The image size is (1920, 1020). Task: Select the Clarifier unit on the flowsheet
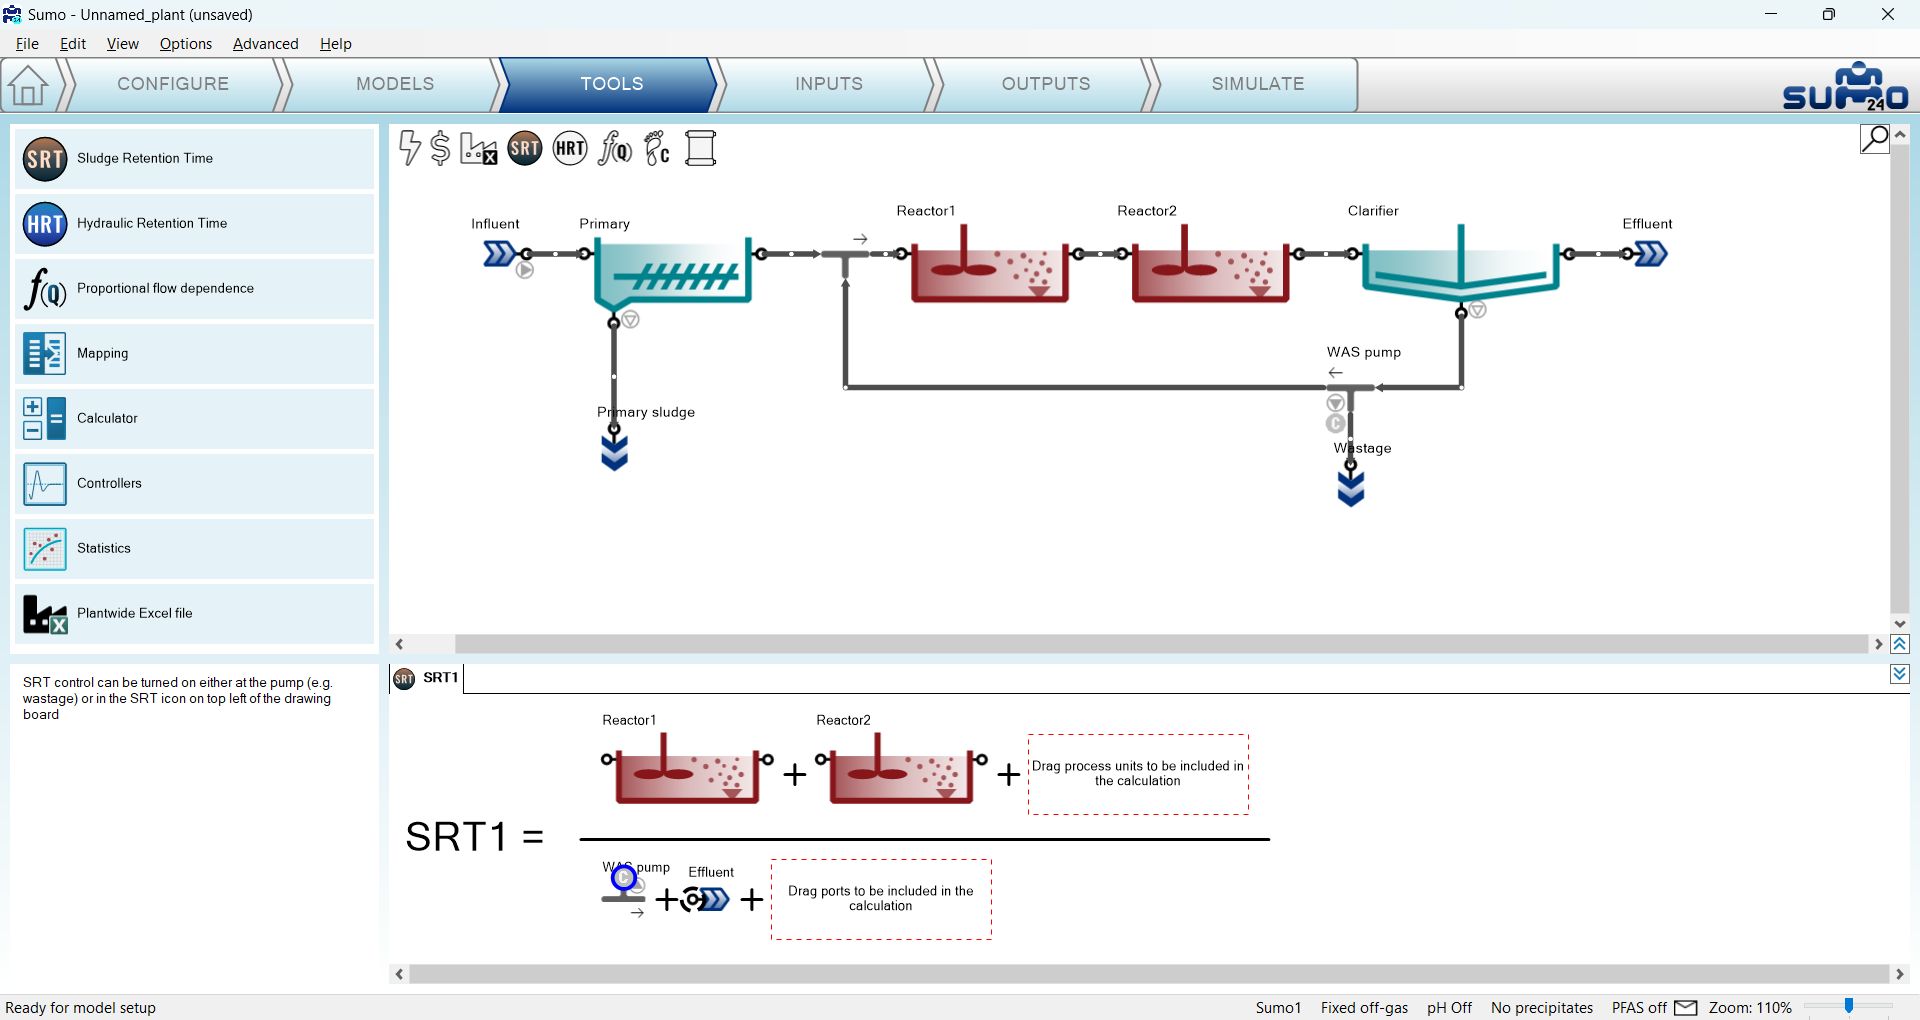pyautogui.click(x=1460, y=262)
